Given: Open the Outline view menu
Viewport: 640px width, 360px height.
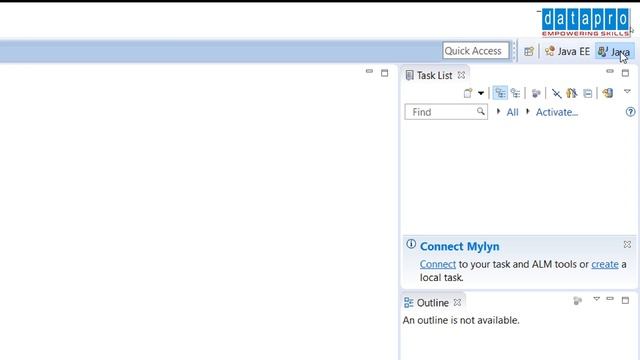Looking at the screenshot, I should [596, 299].
